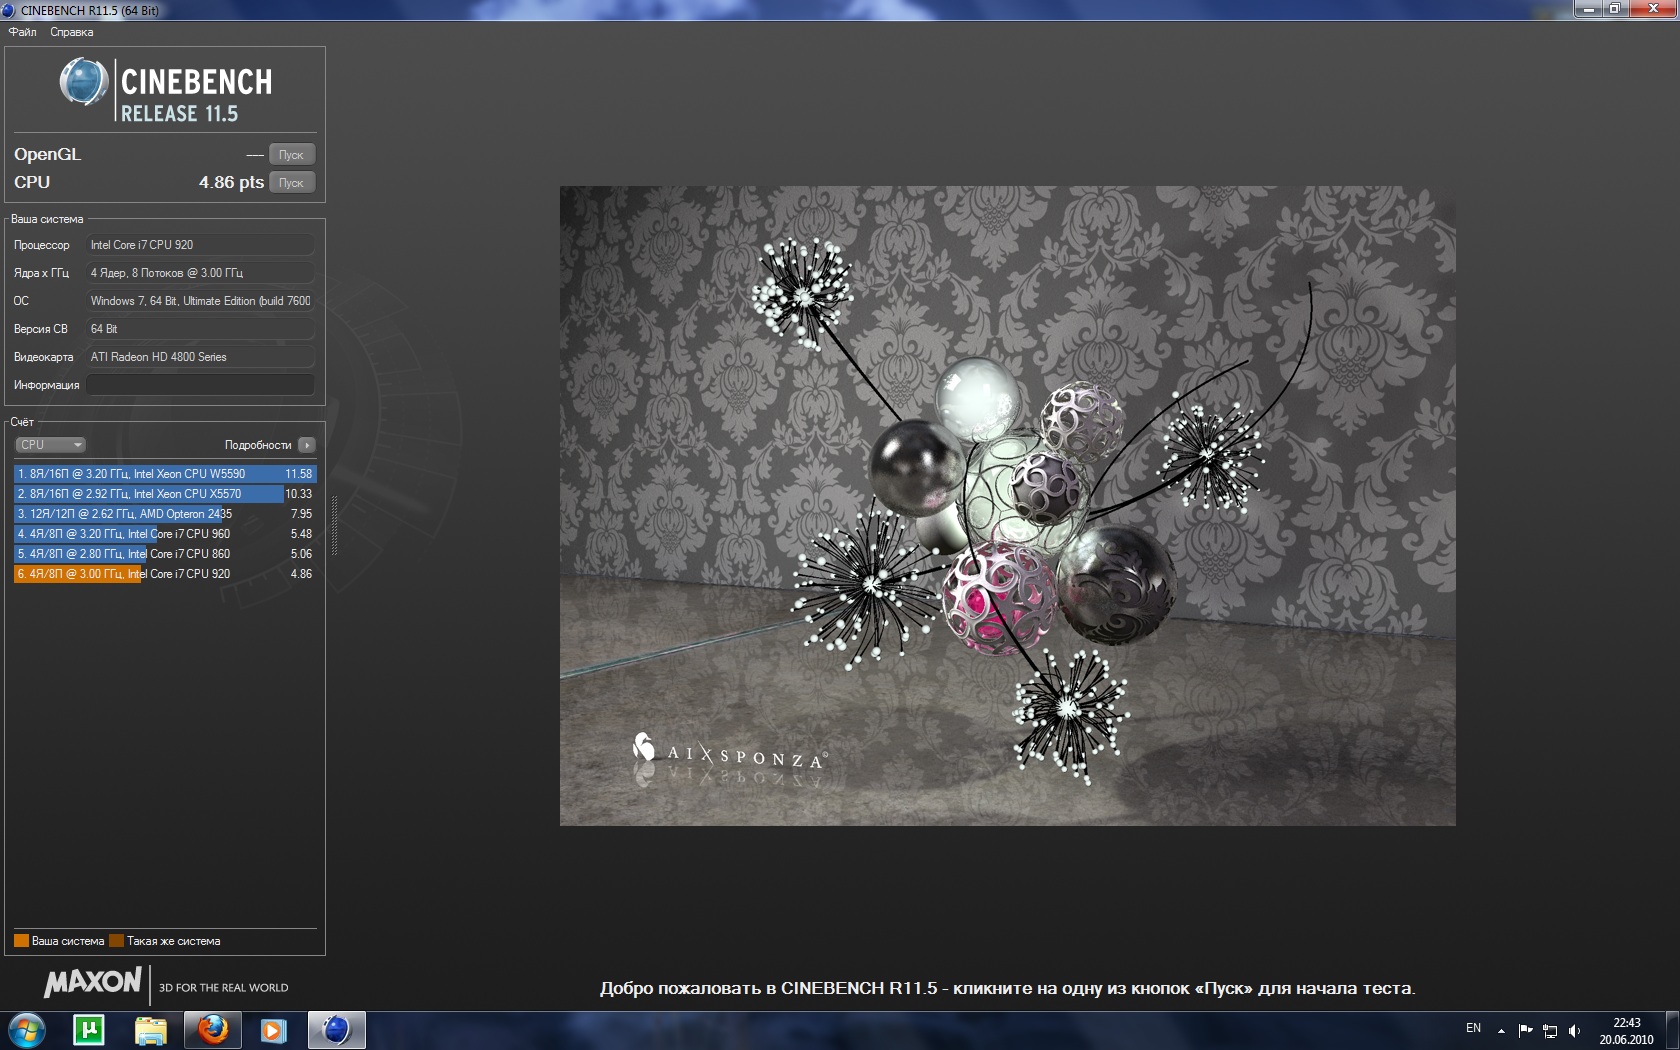Viewport: 1680px width, 1050px height.
Task: Click the rendered spheres scene image
Action: click(1007, 506)
